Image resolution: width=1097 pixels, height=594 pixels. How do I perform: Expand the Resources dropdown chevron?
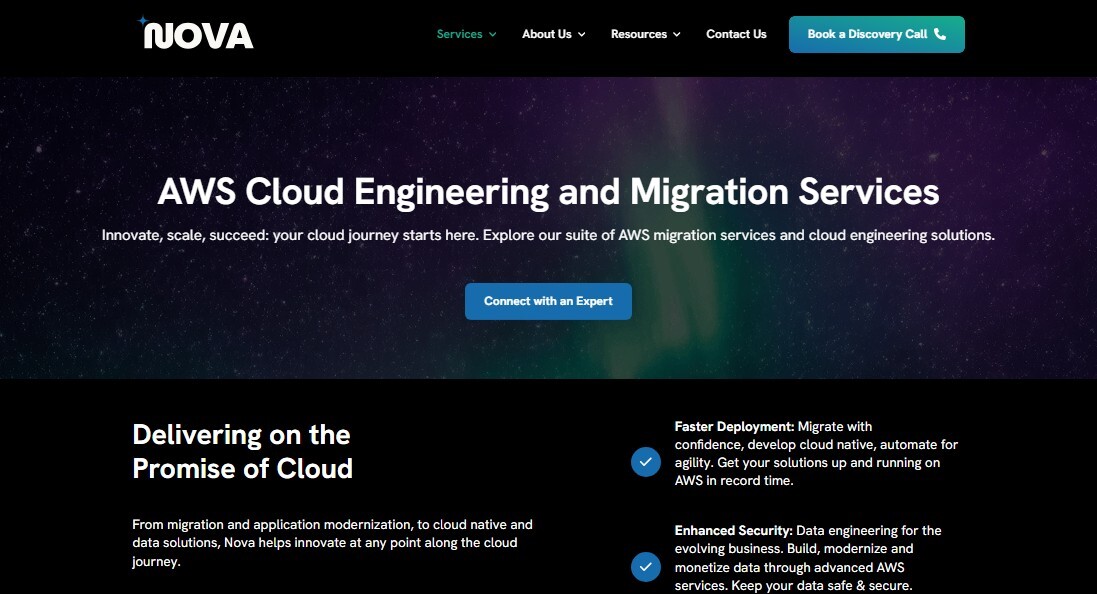676,34
